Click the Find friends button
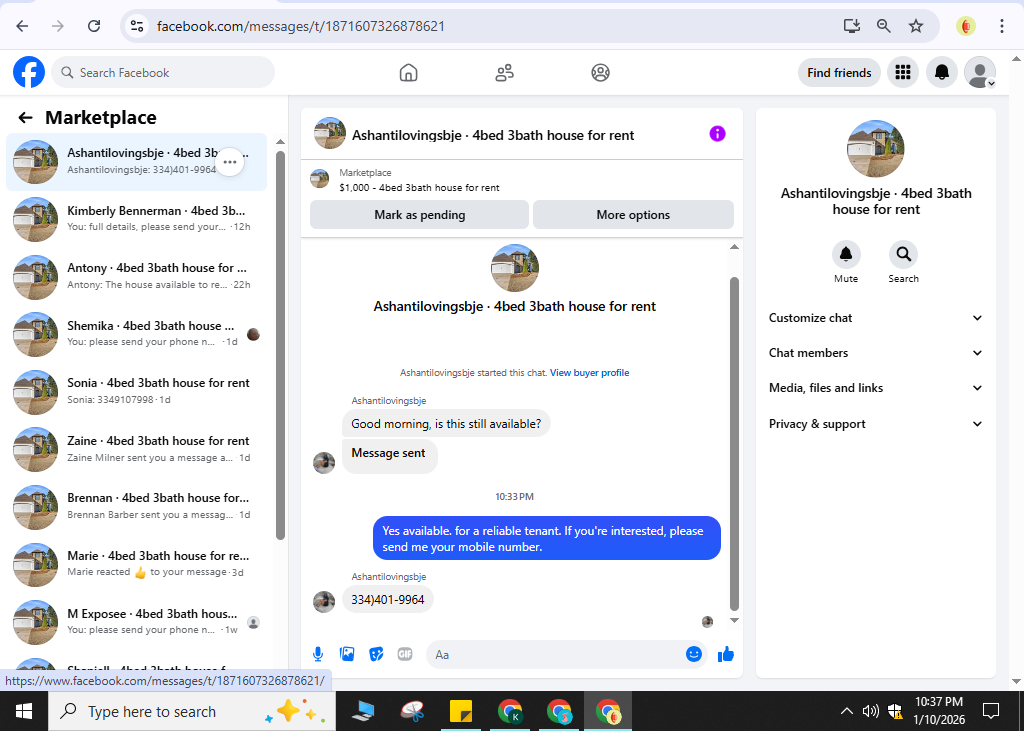 (x=839, y=73)
